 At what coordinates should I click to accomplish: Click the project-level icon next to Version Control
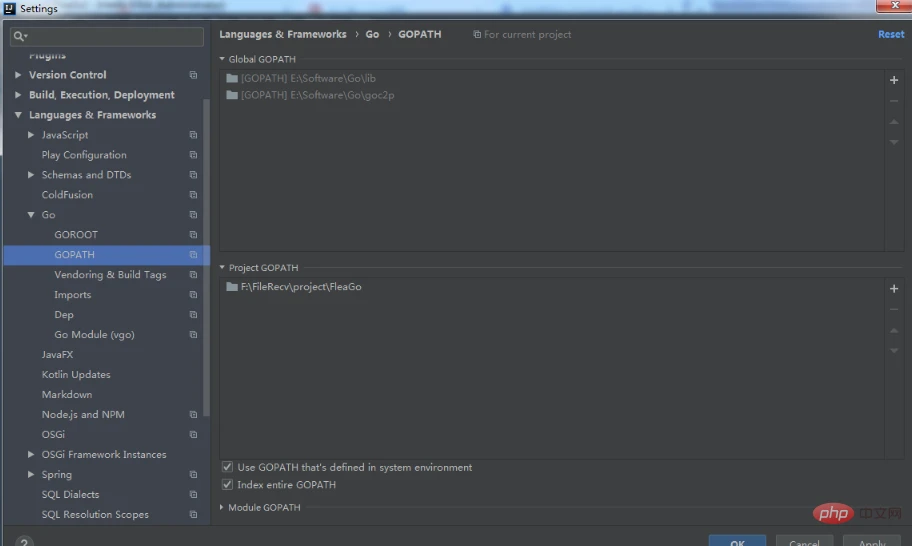click(193, 75)
